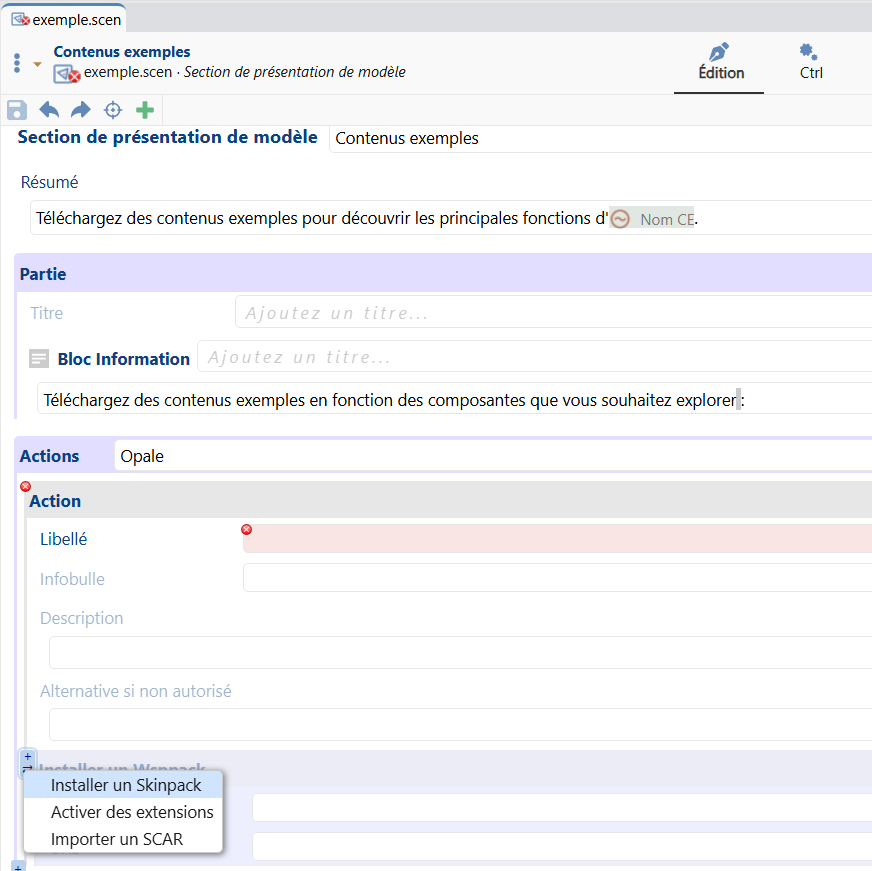Click the plus button at bottom left

[x=18, y=867]
